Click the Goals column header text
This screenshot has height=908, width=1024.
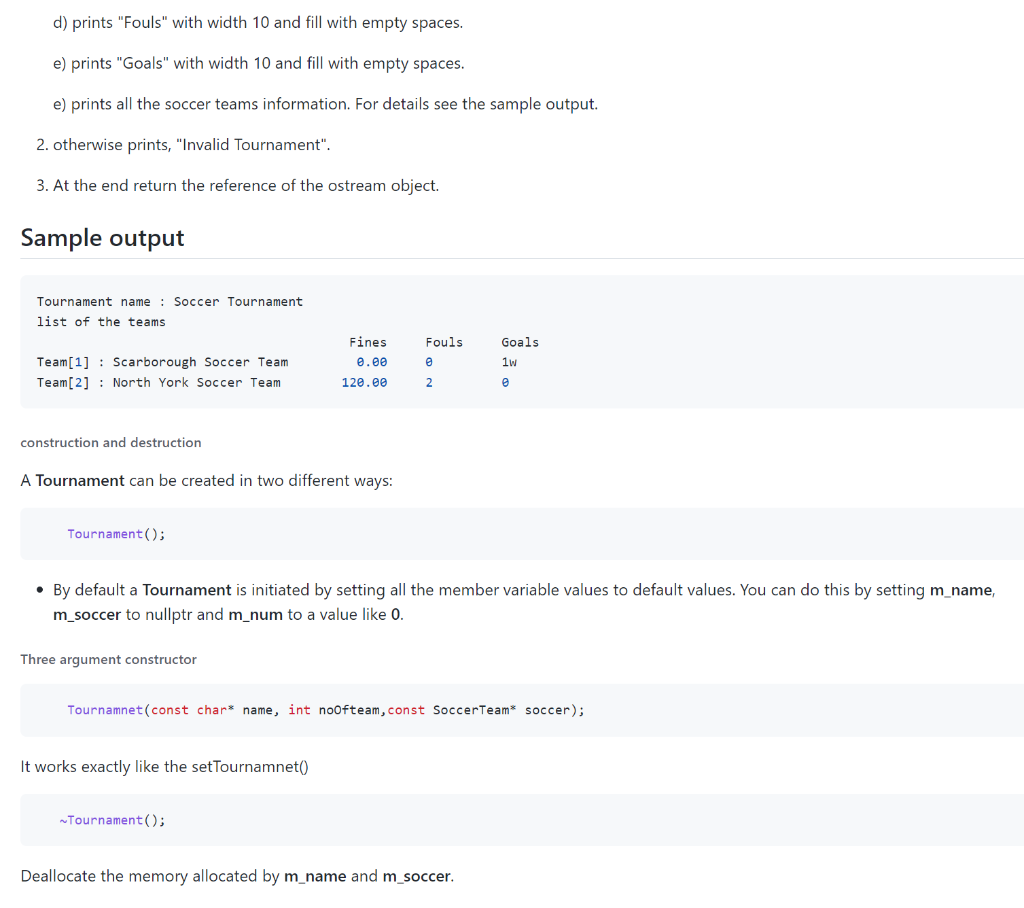[520, 342]
